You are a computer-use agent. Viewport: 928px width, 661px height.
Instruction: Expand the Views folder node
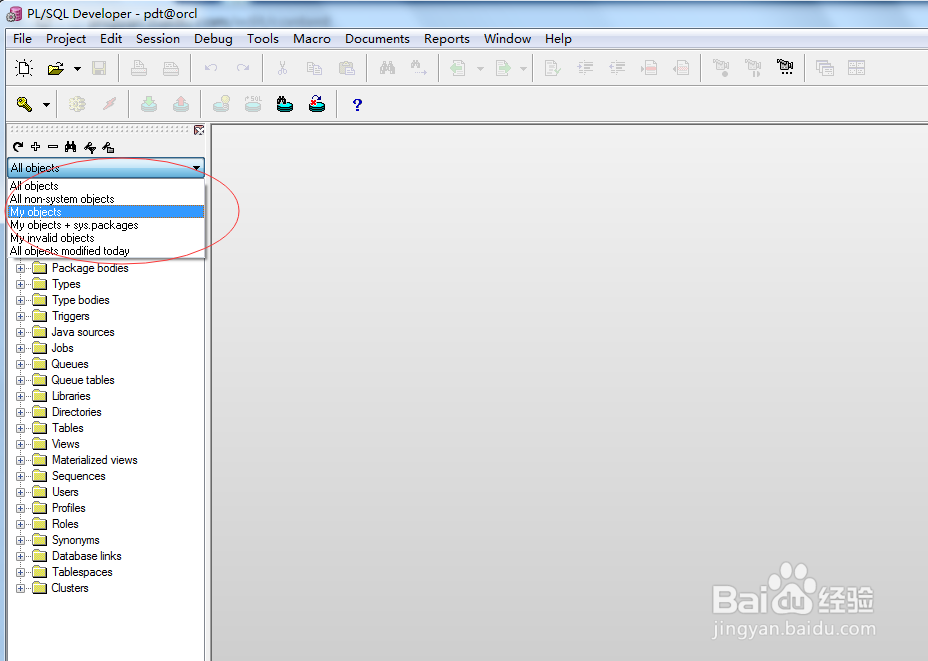point(20,444)
